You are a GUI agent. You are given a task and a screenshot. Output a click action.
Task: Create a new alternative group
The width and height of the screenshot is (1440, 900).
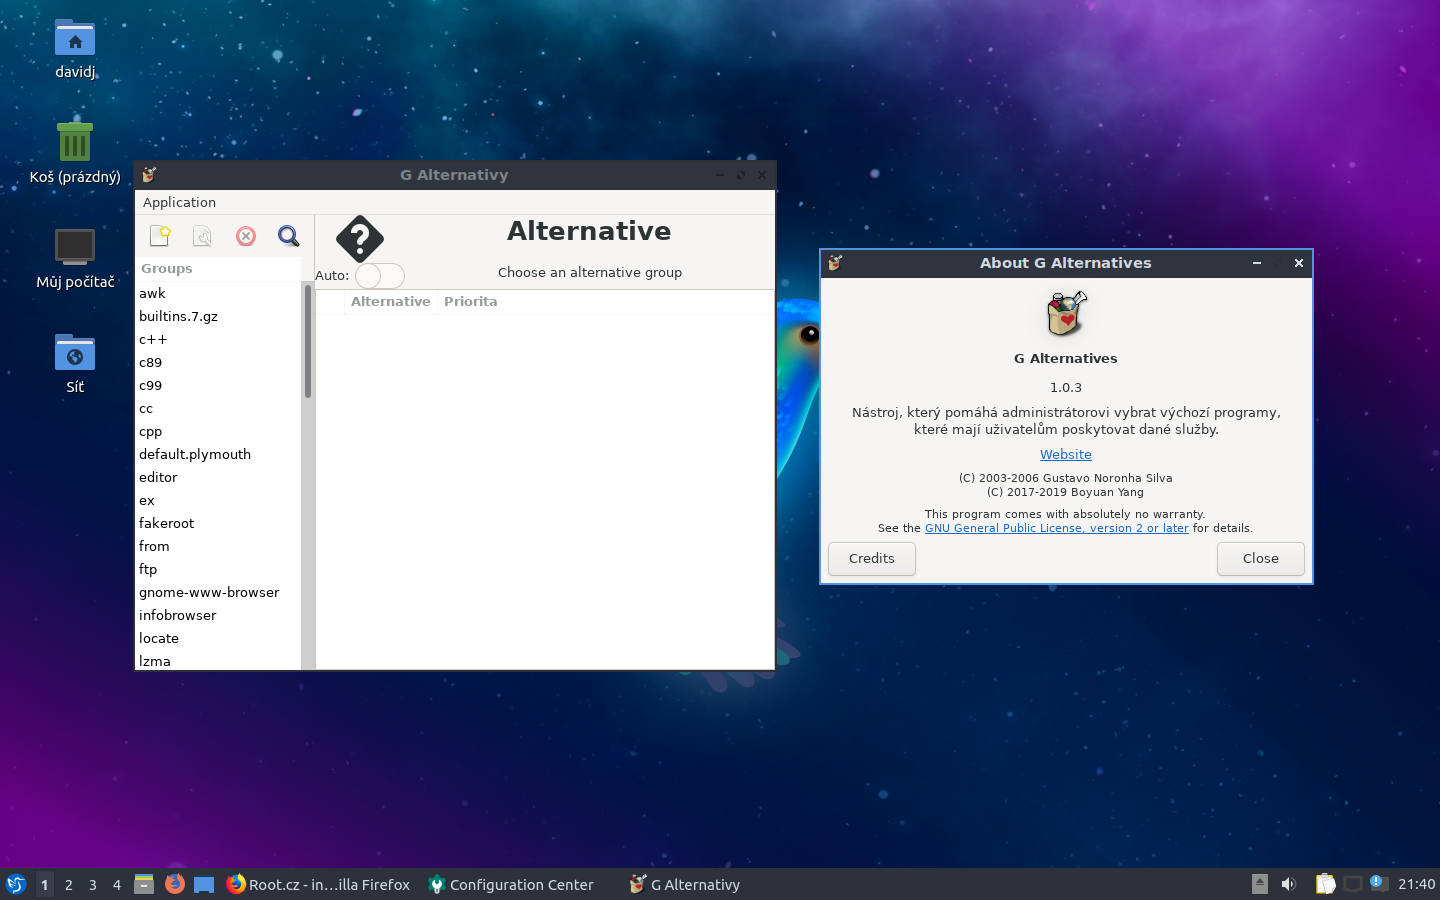[160, 236]
